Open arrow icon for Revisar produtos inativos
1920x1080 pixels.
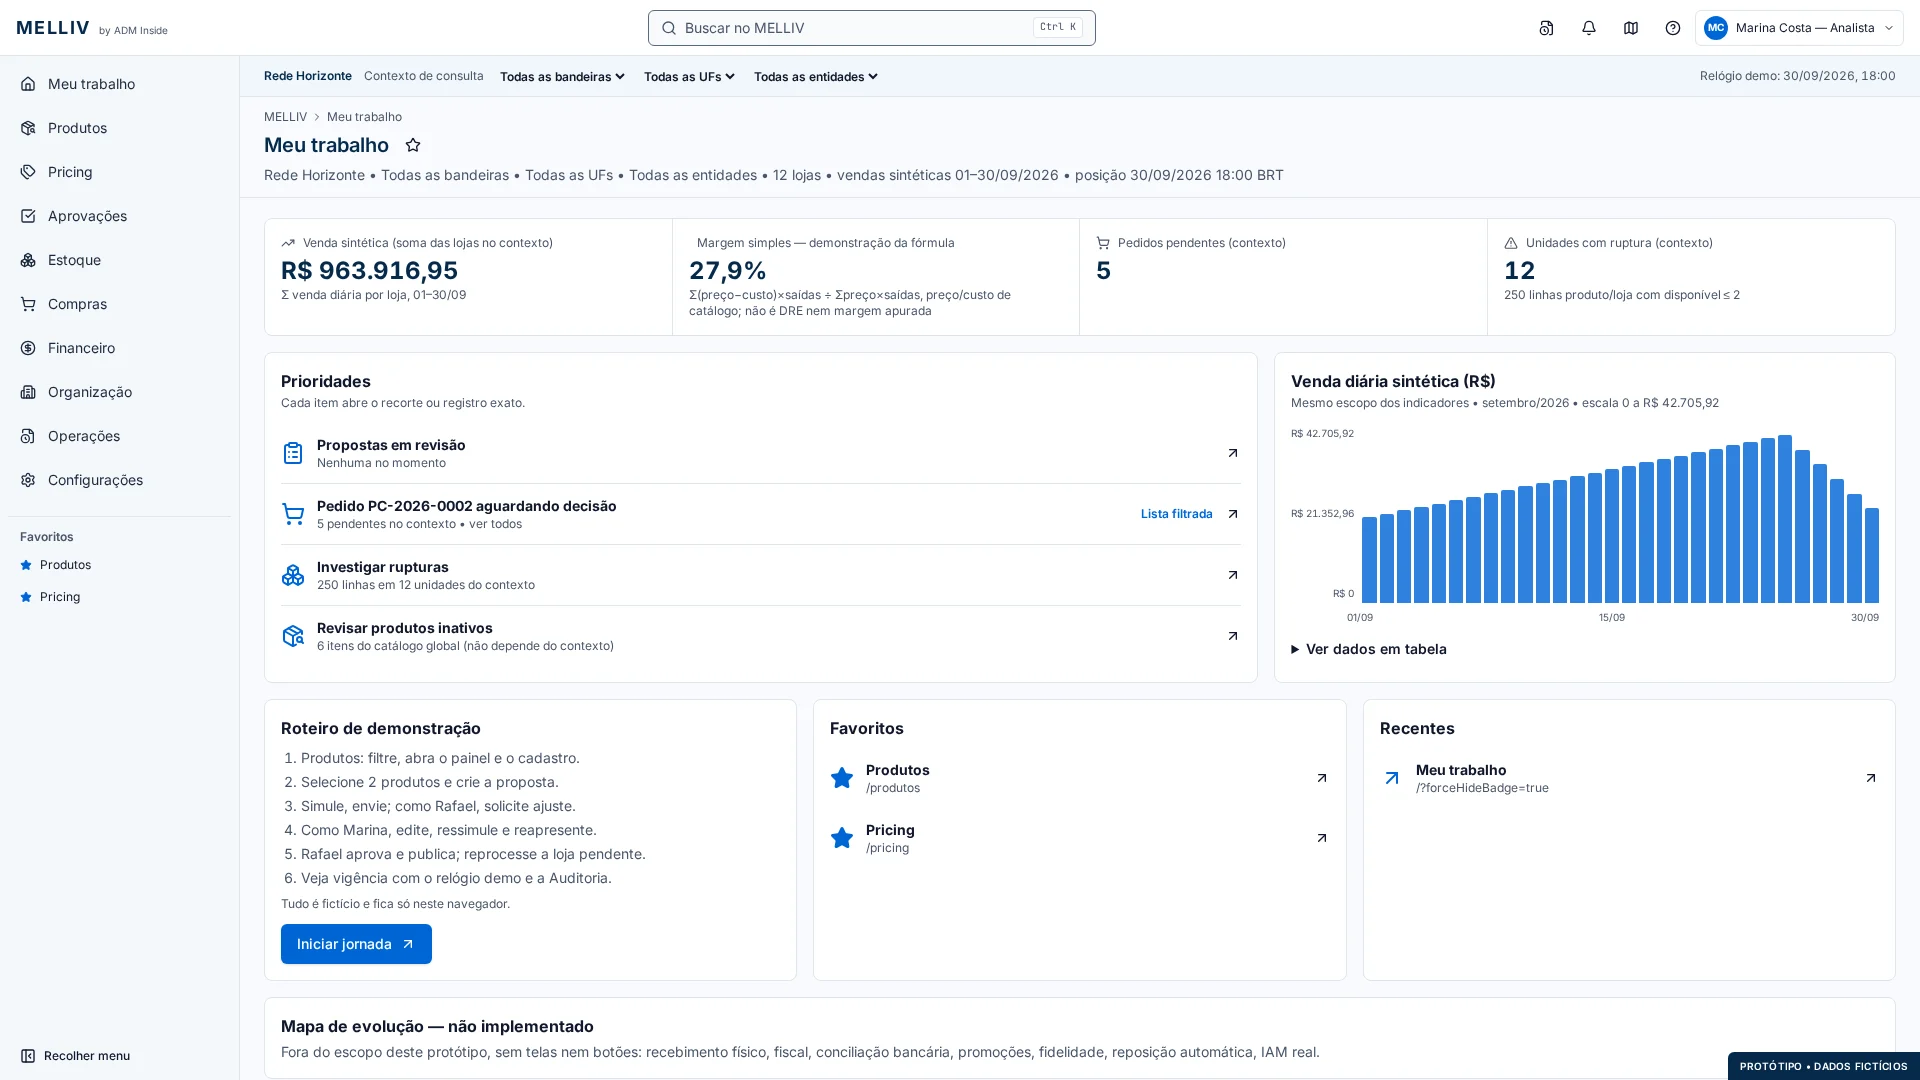pyautogui.click(x=1232, y=636)
